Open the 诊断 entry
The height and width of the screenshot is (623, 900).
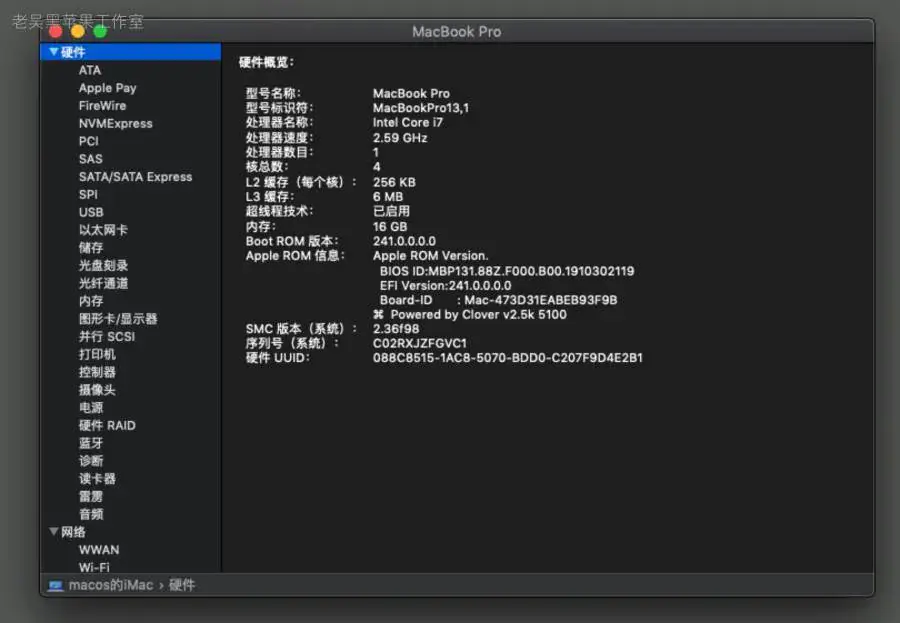tap(91, 462)
